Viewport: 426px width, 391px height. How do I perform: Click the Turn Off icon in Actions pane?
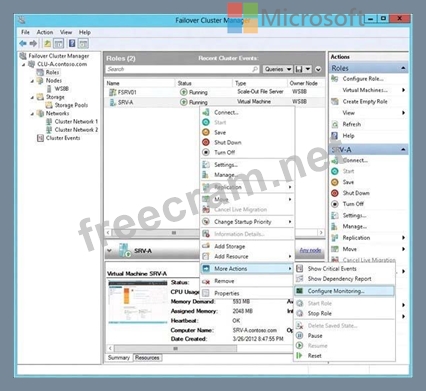tap(335, 204)
